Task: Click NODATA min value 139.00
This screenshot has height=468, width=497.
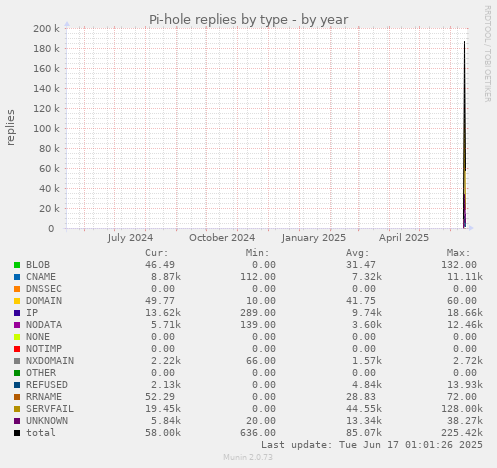Action: point(258,325)
